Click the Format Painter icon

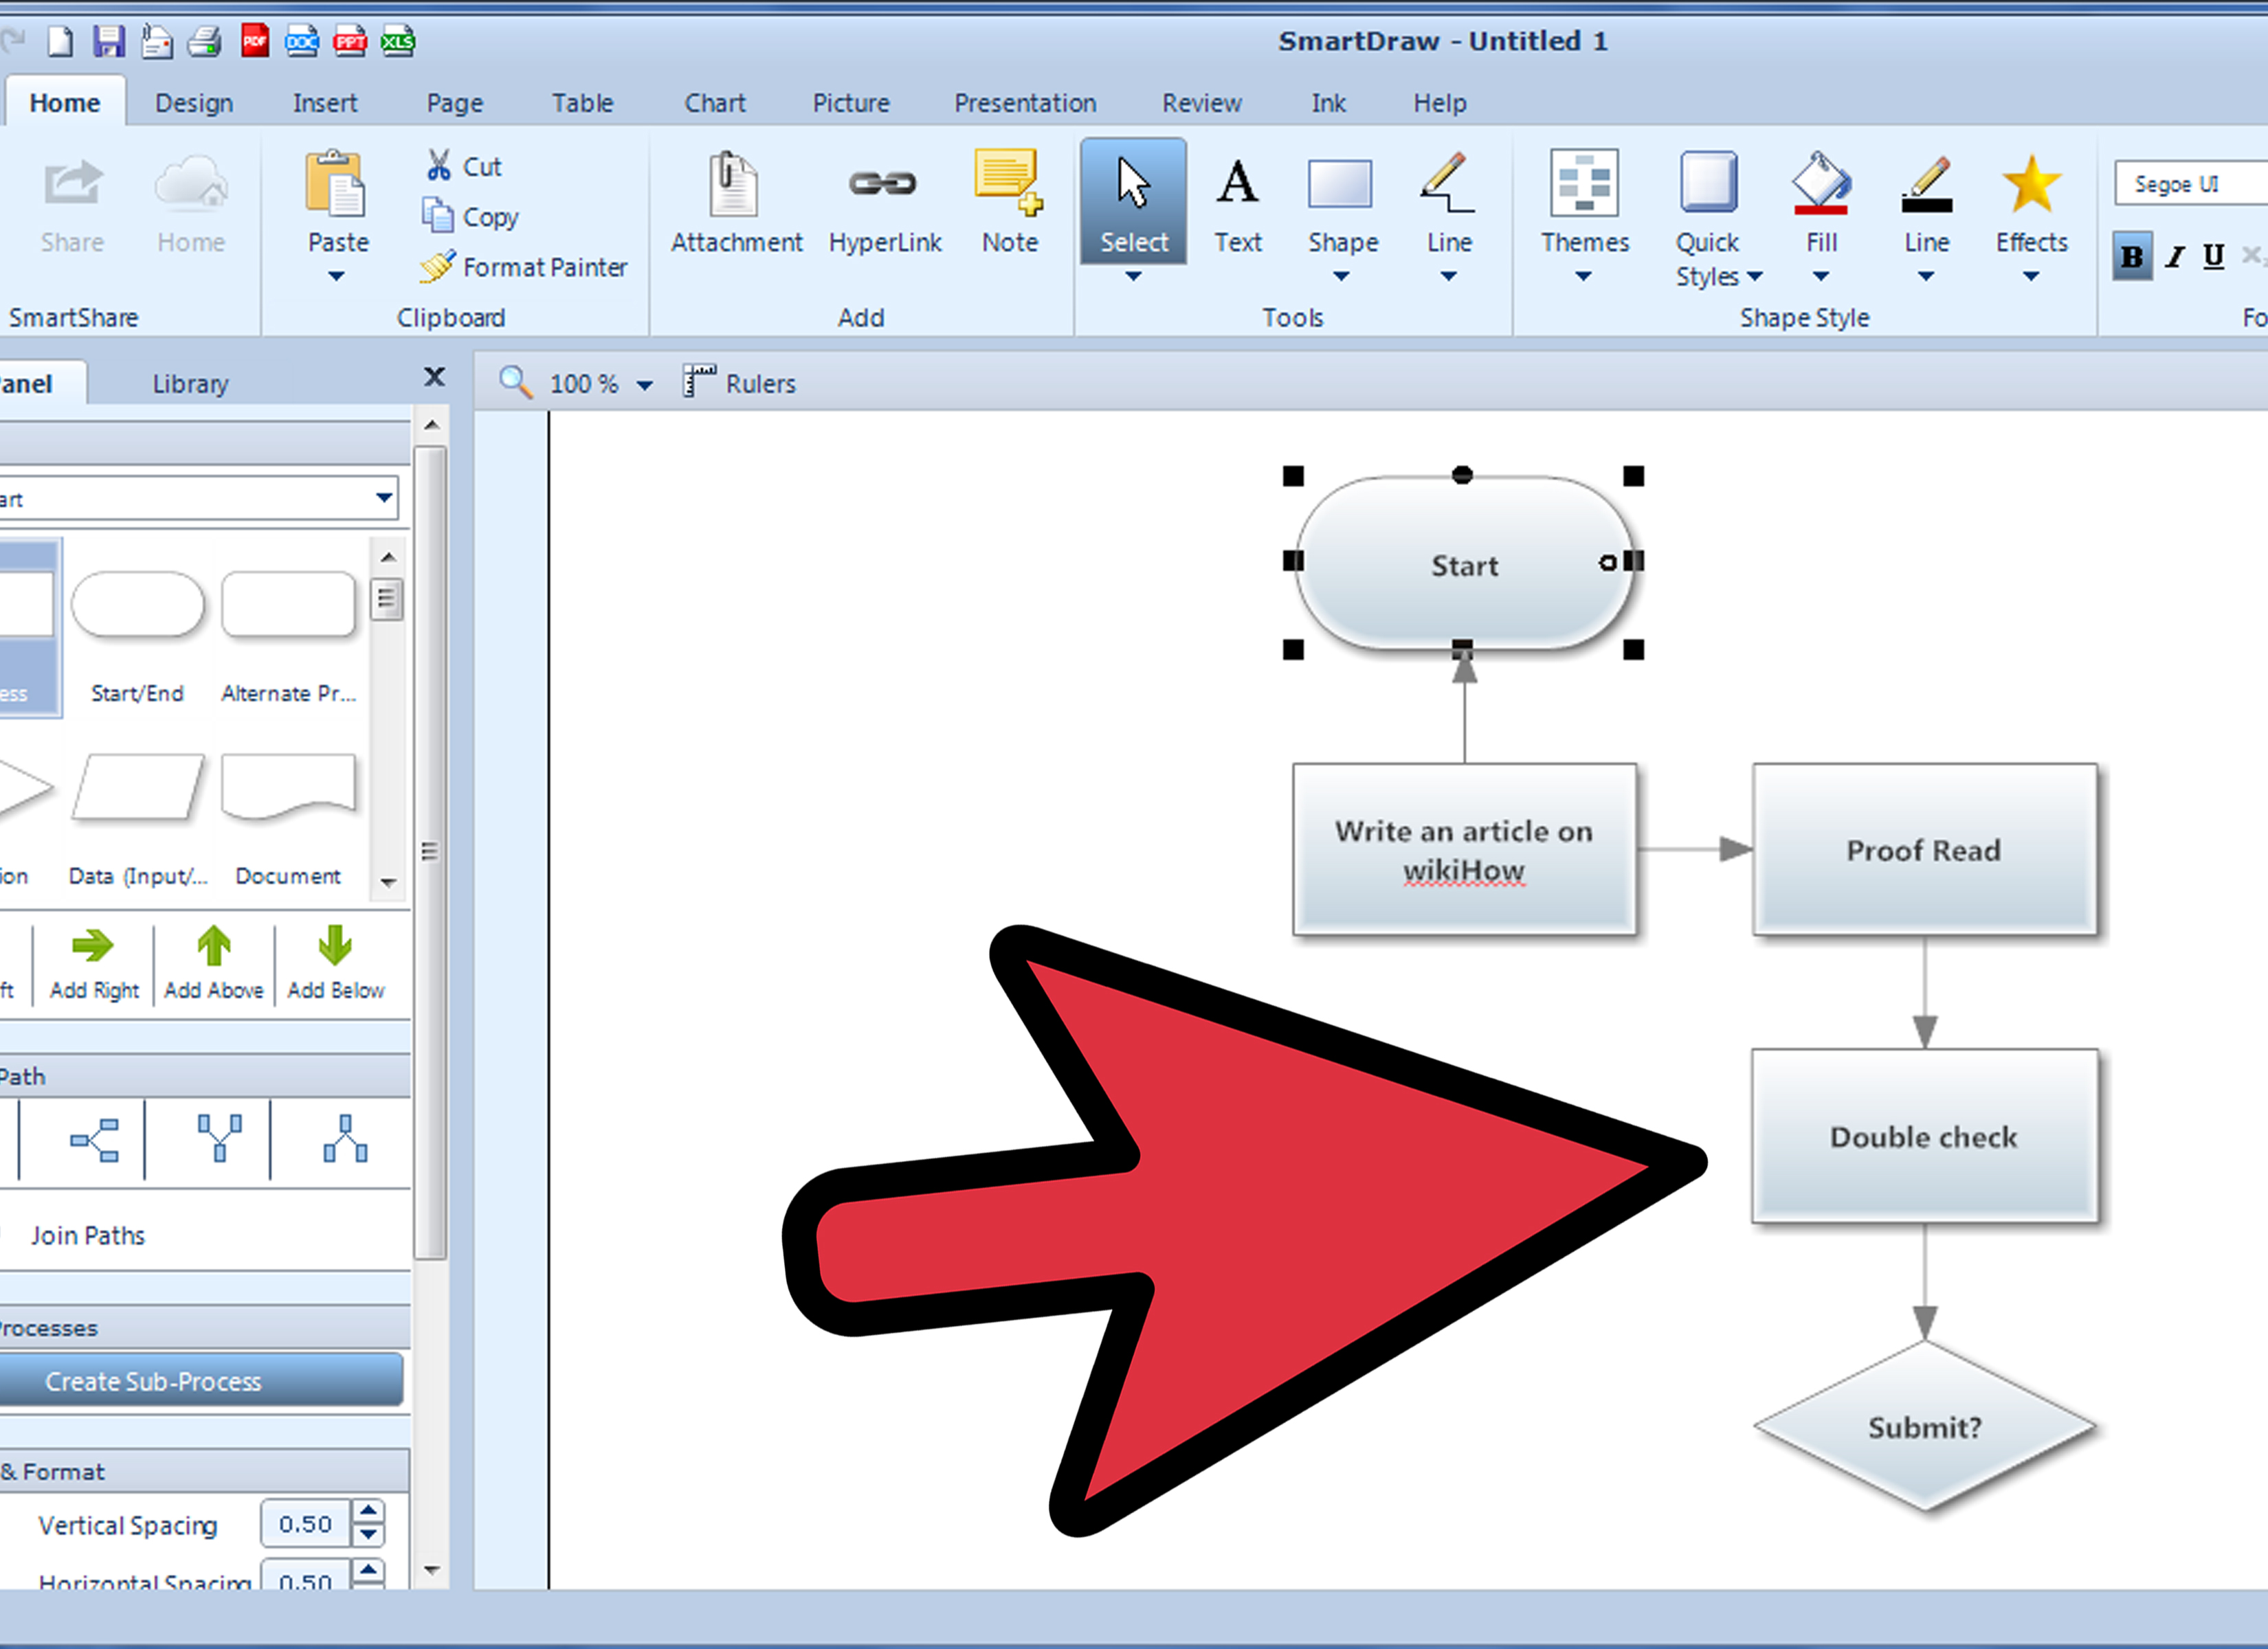tap(437, 267)
